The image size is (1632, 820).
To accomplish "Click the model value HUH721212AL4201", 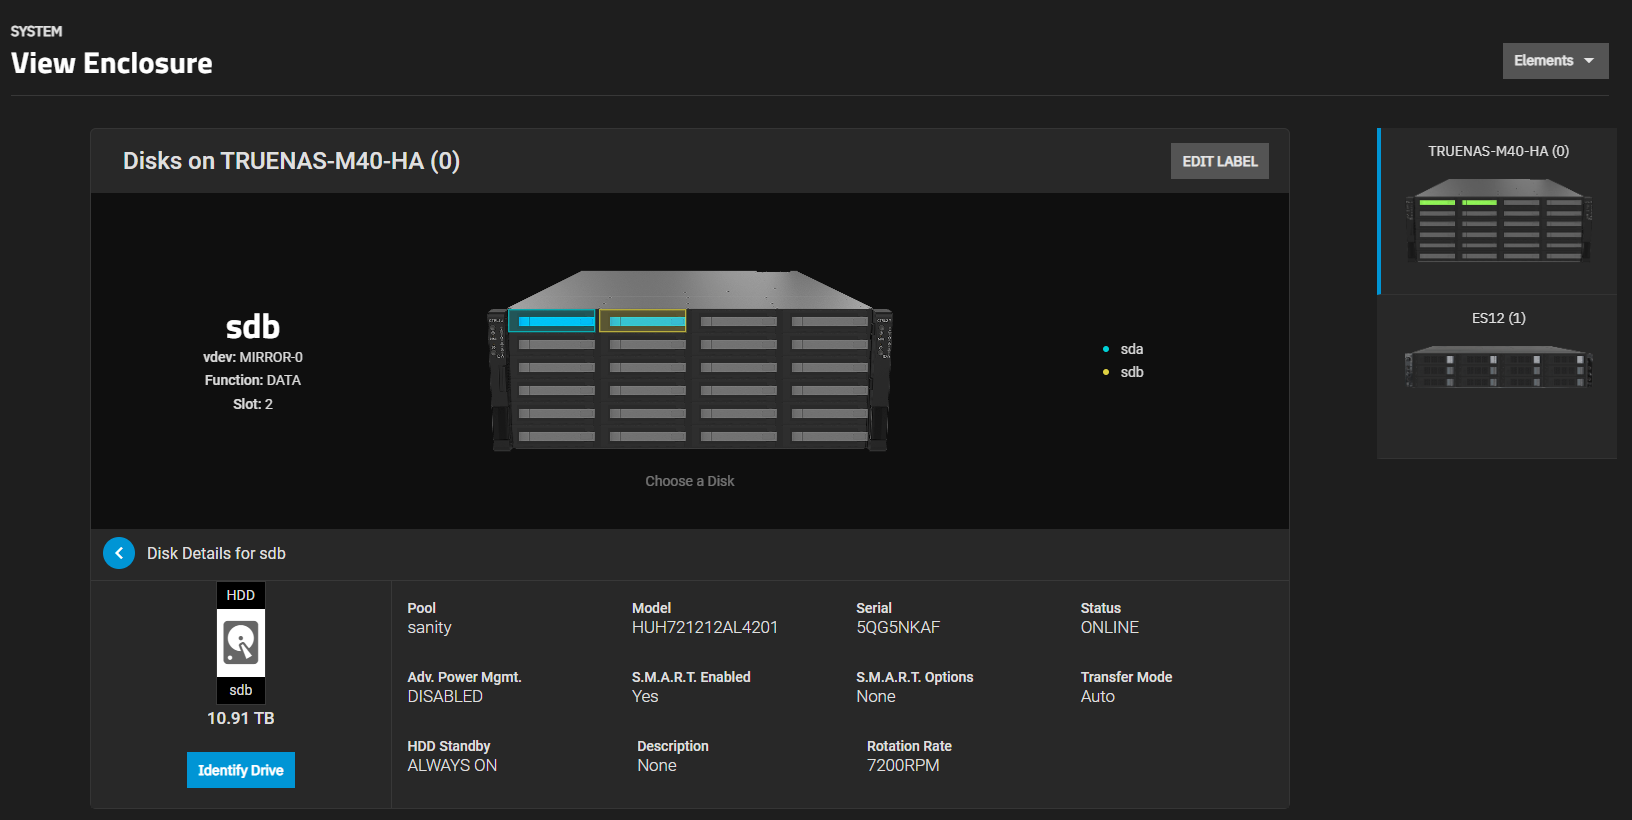I will (x=705, y=627).
